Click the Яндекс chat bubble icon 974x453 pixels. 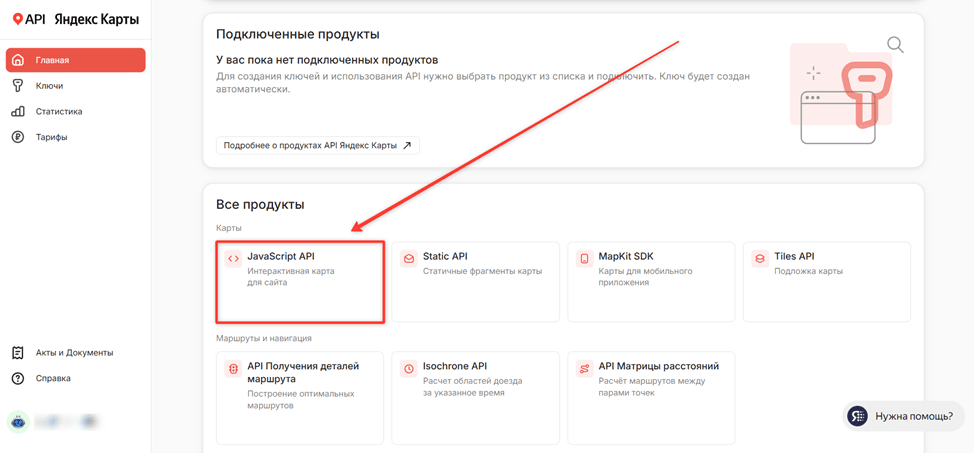coord(858,416)
